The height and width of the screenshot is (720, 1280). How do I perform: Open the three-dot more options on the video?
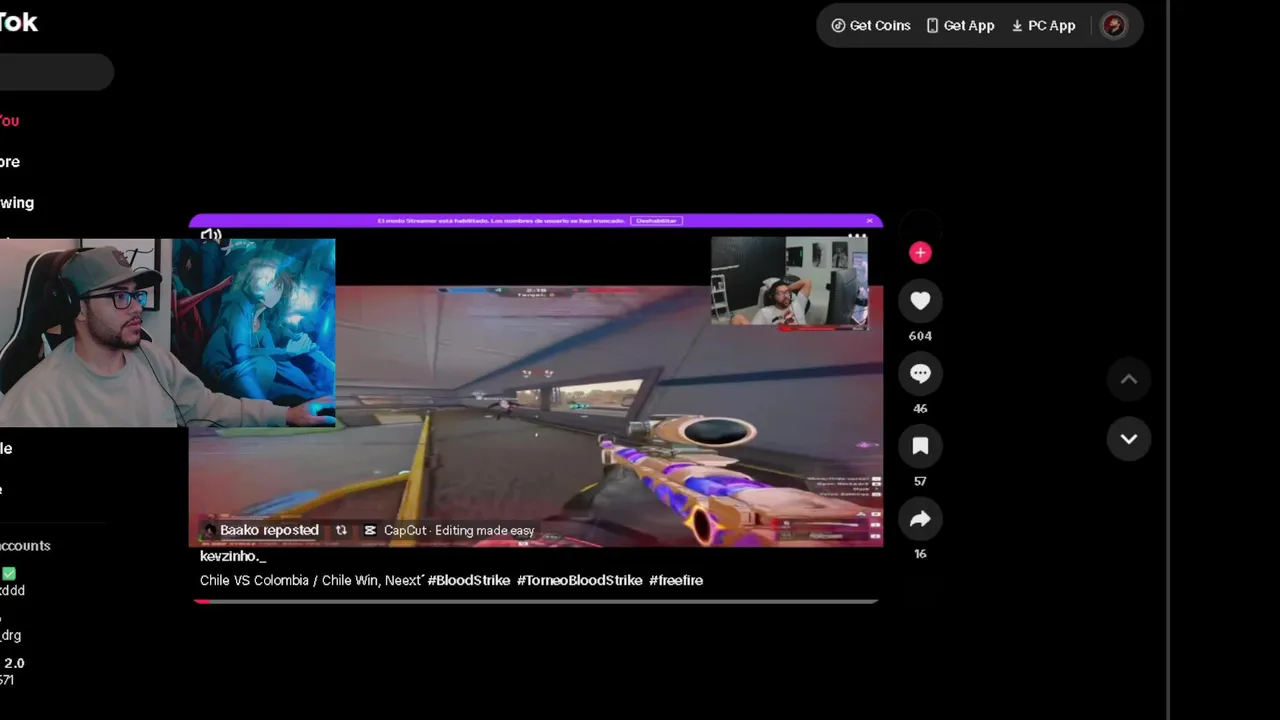(x=857, y=236)
